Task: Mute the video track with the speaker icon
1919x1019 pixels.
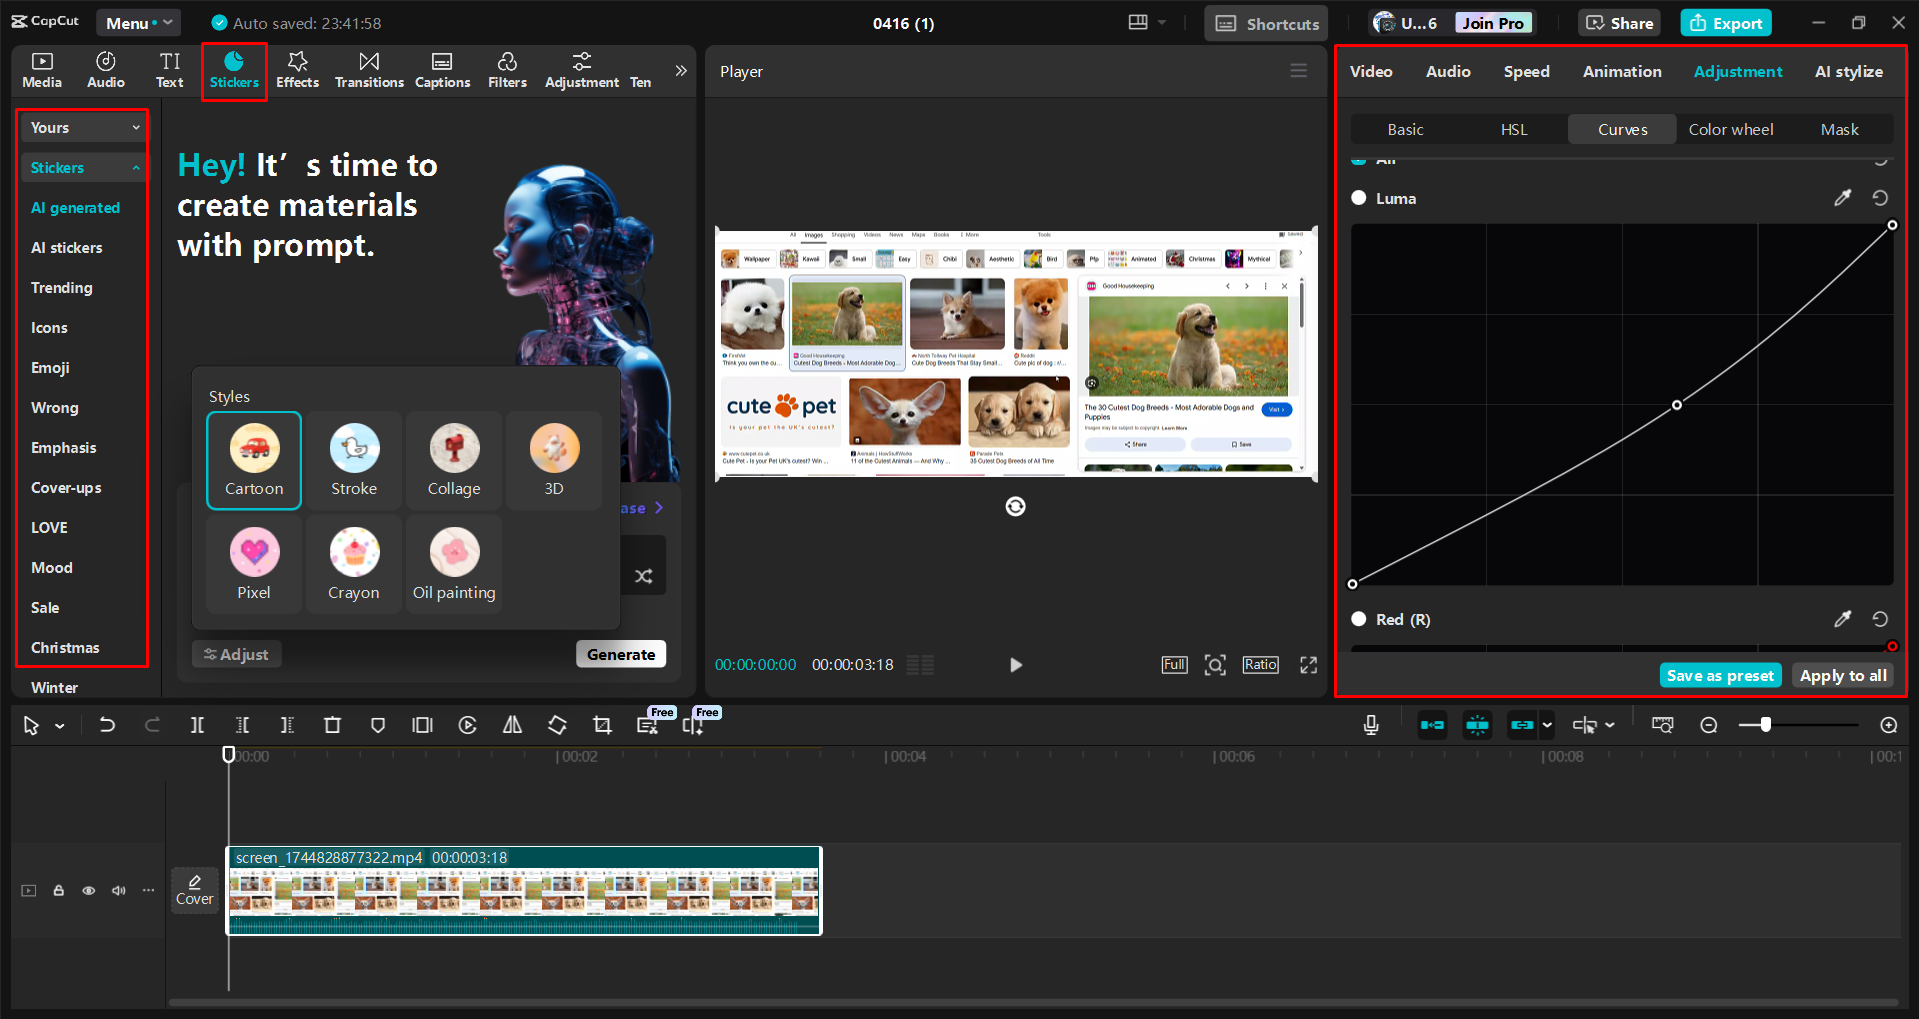Action: click(x=118, y=890)
